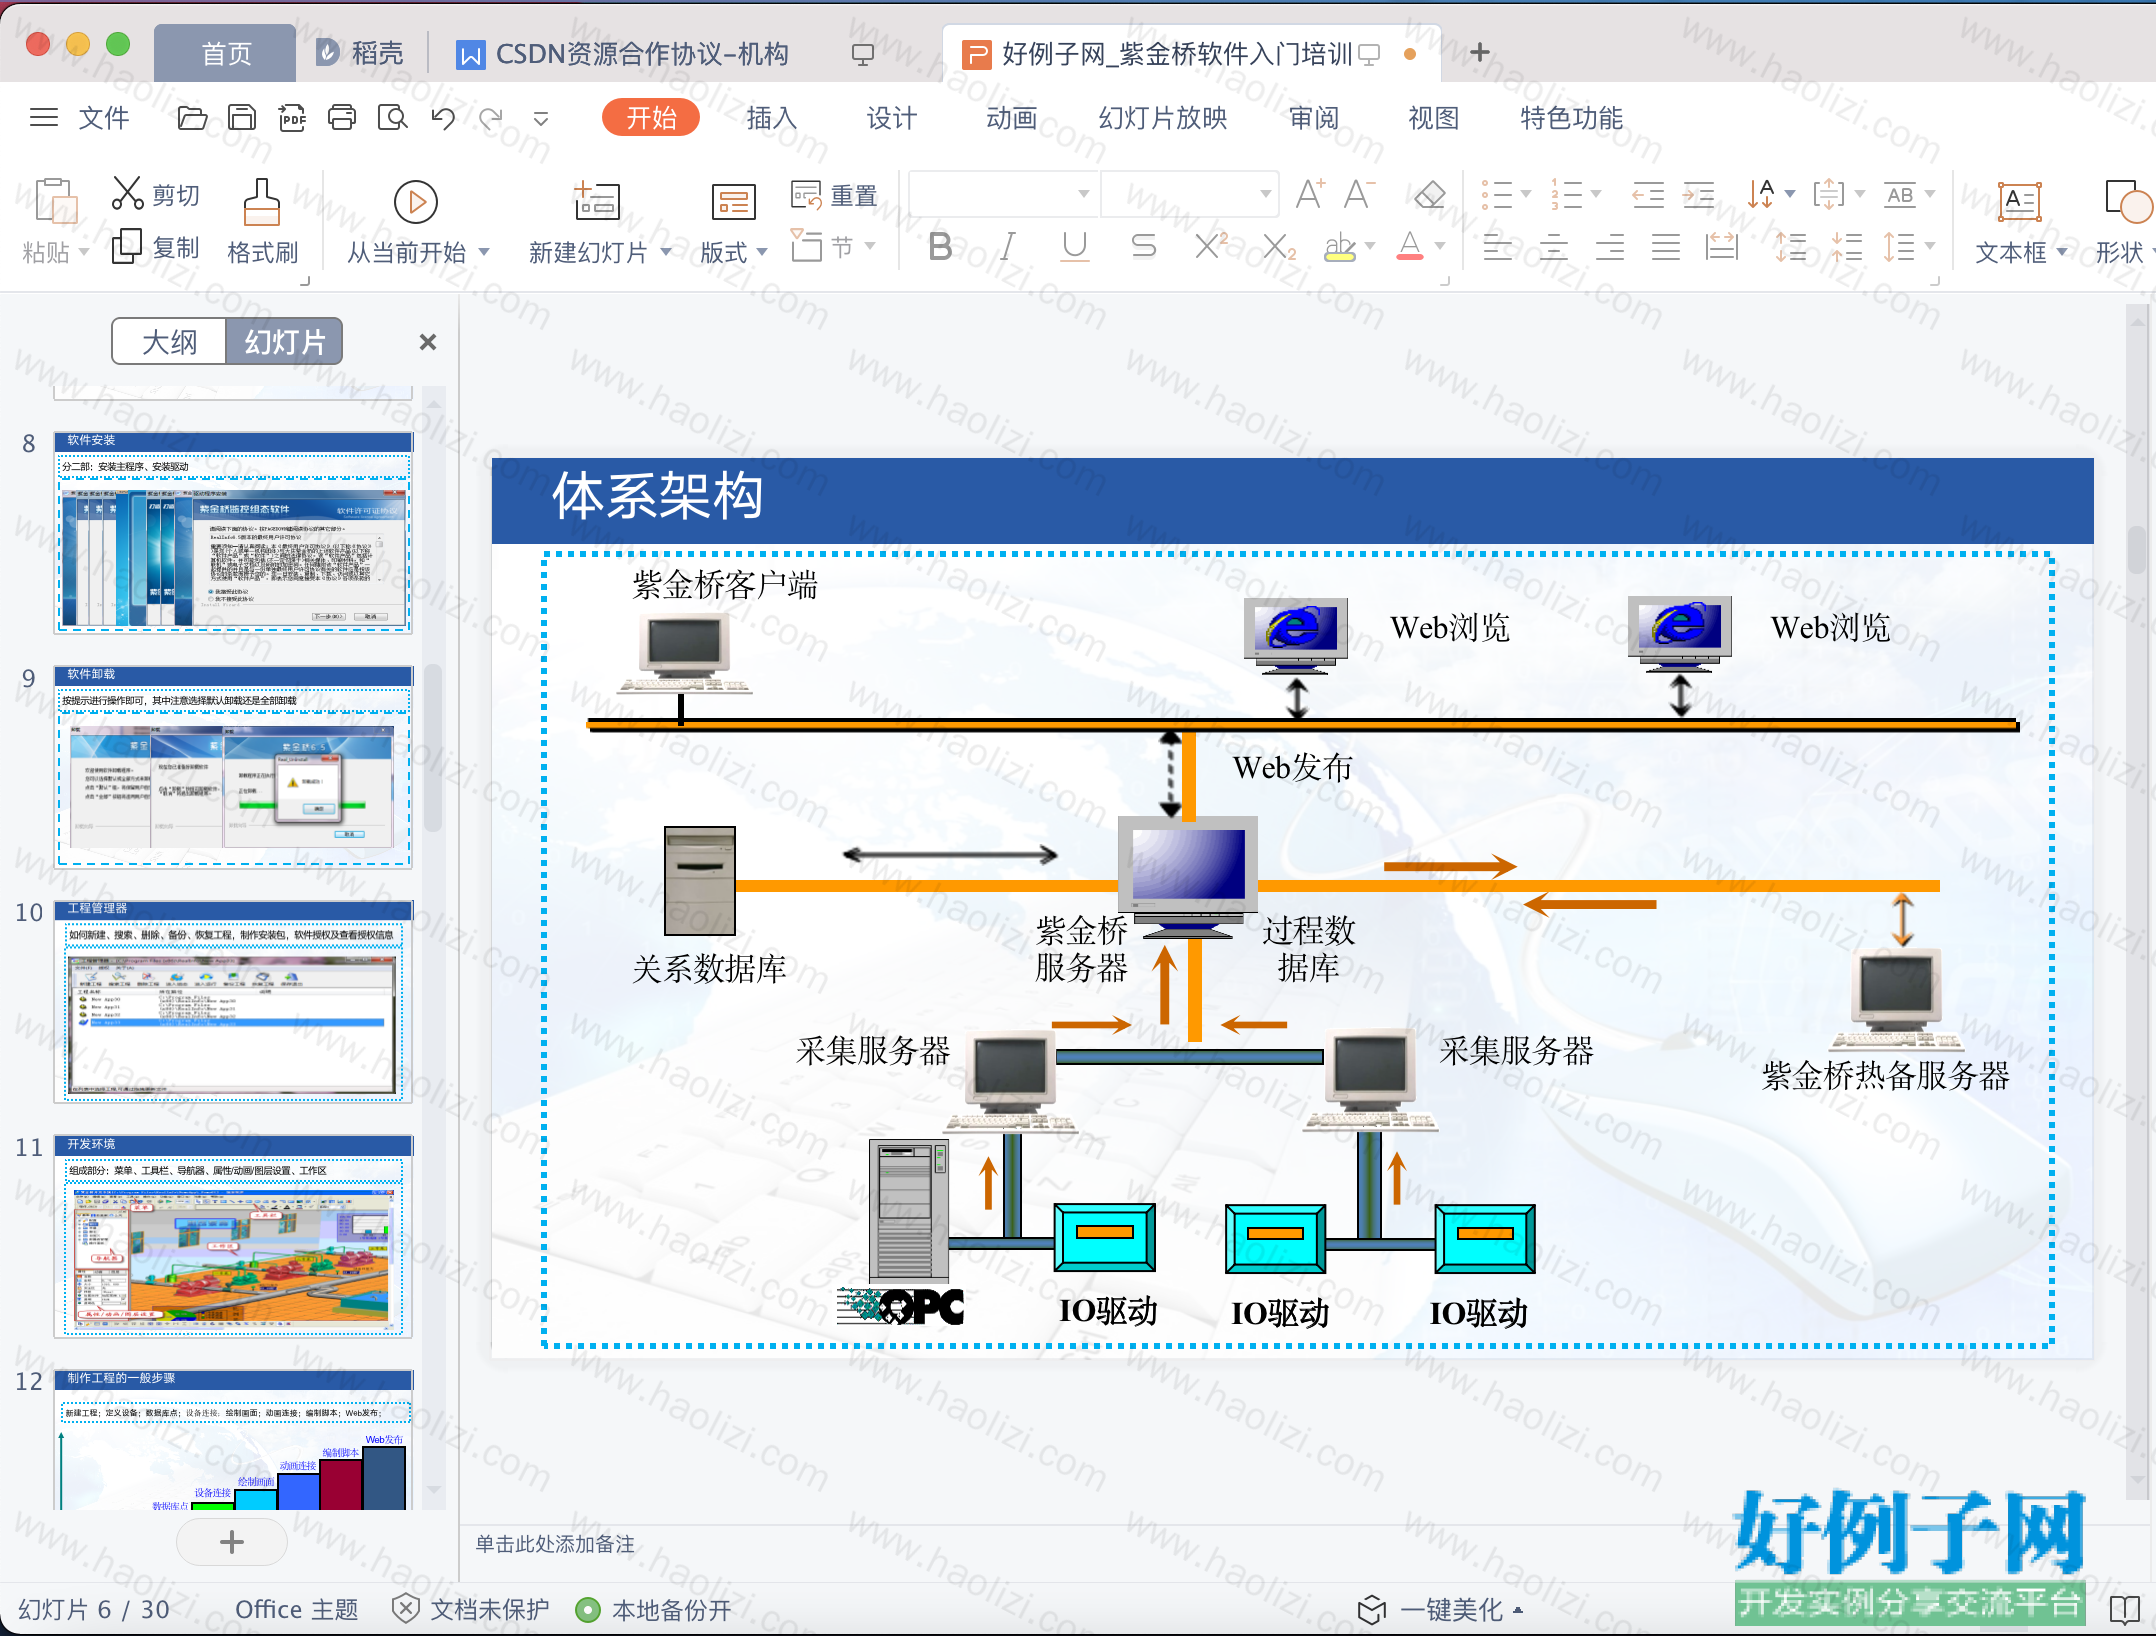Start slideshow from current slide icon

[416, 202]
